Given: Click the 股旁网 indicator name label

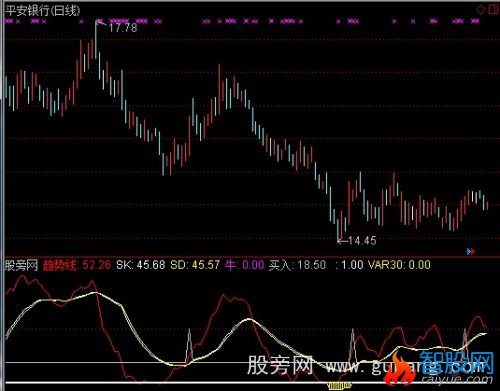Looking at the screenshot, I should click(x=22, y=265).
